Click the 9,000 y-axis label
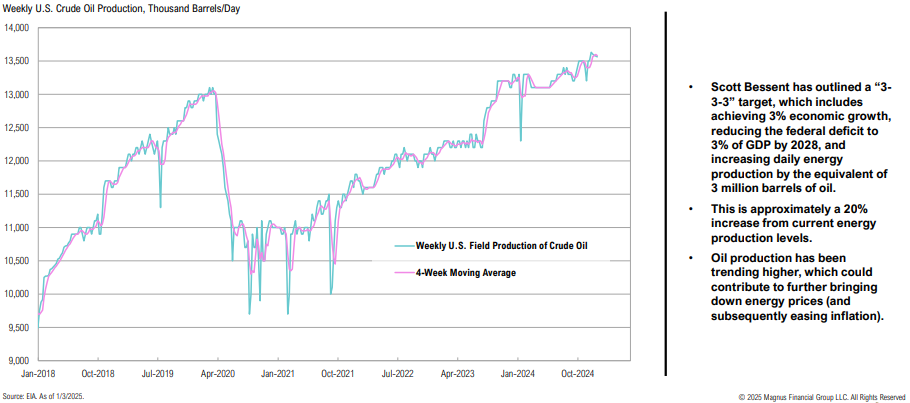Image resolution: width=910 pixels, height=403 pixels. point(19,360)
